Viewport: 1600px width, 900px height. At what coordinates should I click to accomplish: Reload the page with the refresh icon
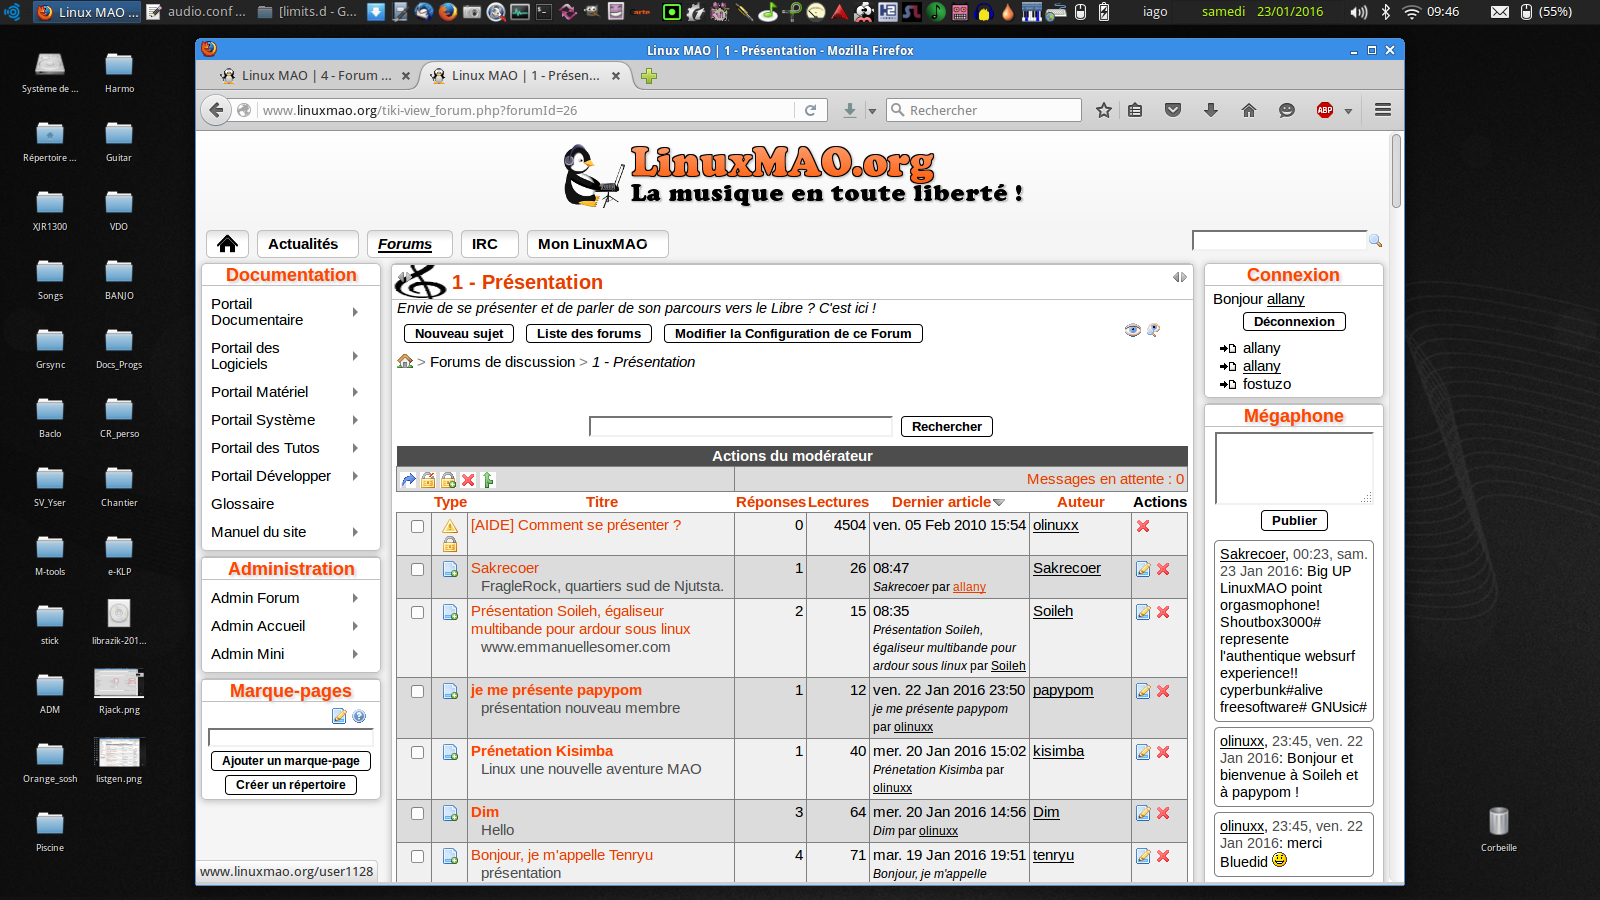pyautogui.click(x=811, y=110)
